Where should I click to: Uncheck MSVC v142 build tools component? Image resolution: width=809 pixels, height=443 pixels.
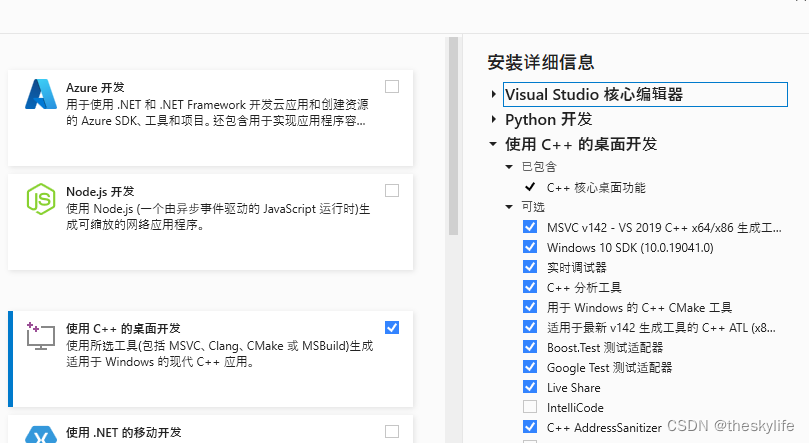point(530,227)
